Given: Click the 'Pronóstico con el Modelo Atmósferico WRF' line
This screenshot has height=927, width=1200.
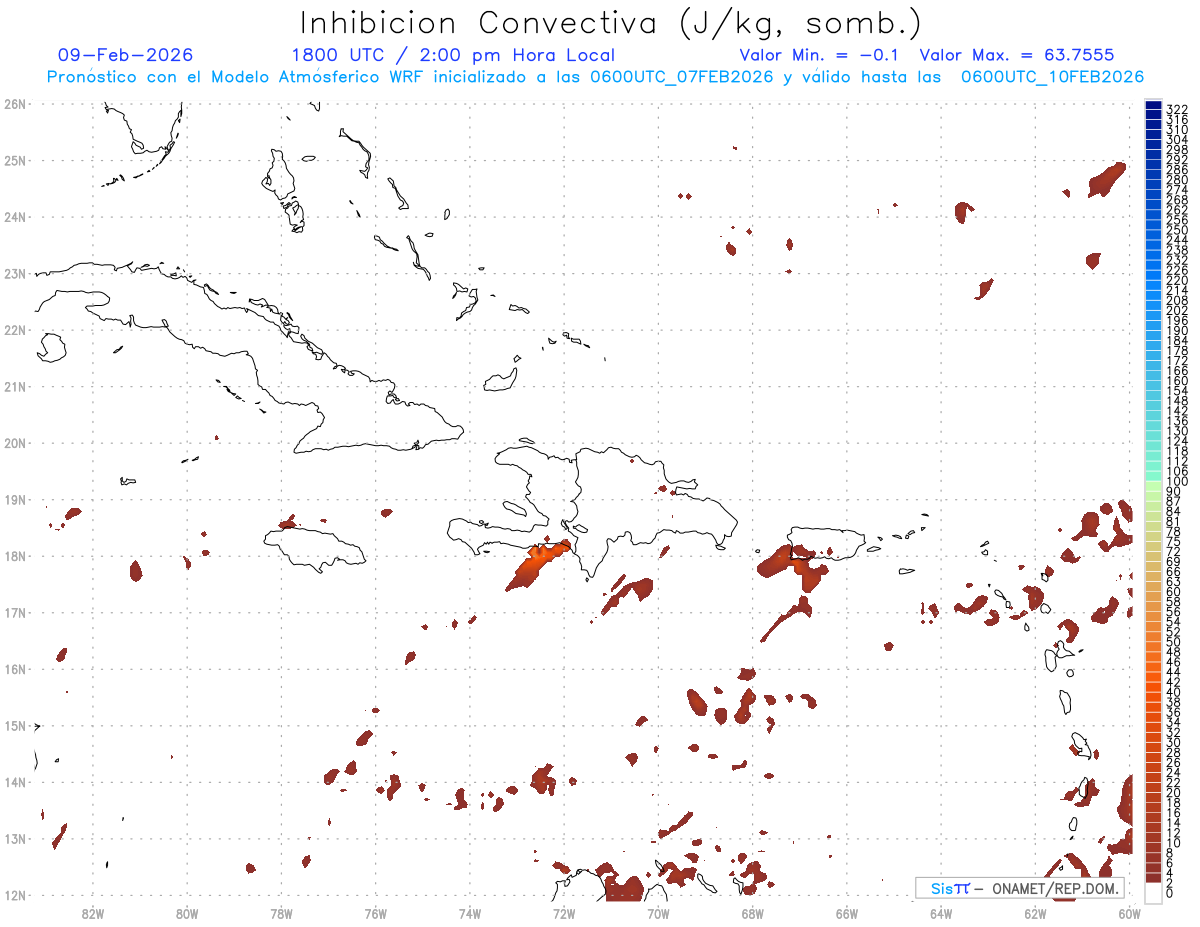Looking at the screenshot, I should pyautogui.click(x=596, y=77).
